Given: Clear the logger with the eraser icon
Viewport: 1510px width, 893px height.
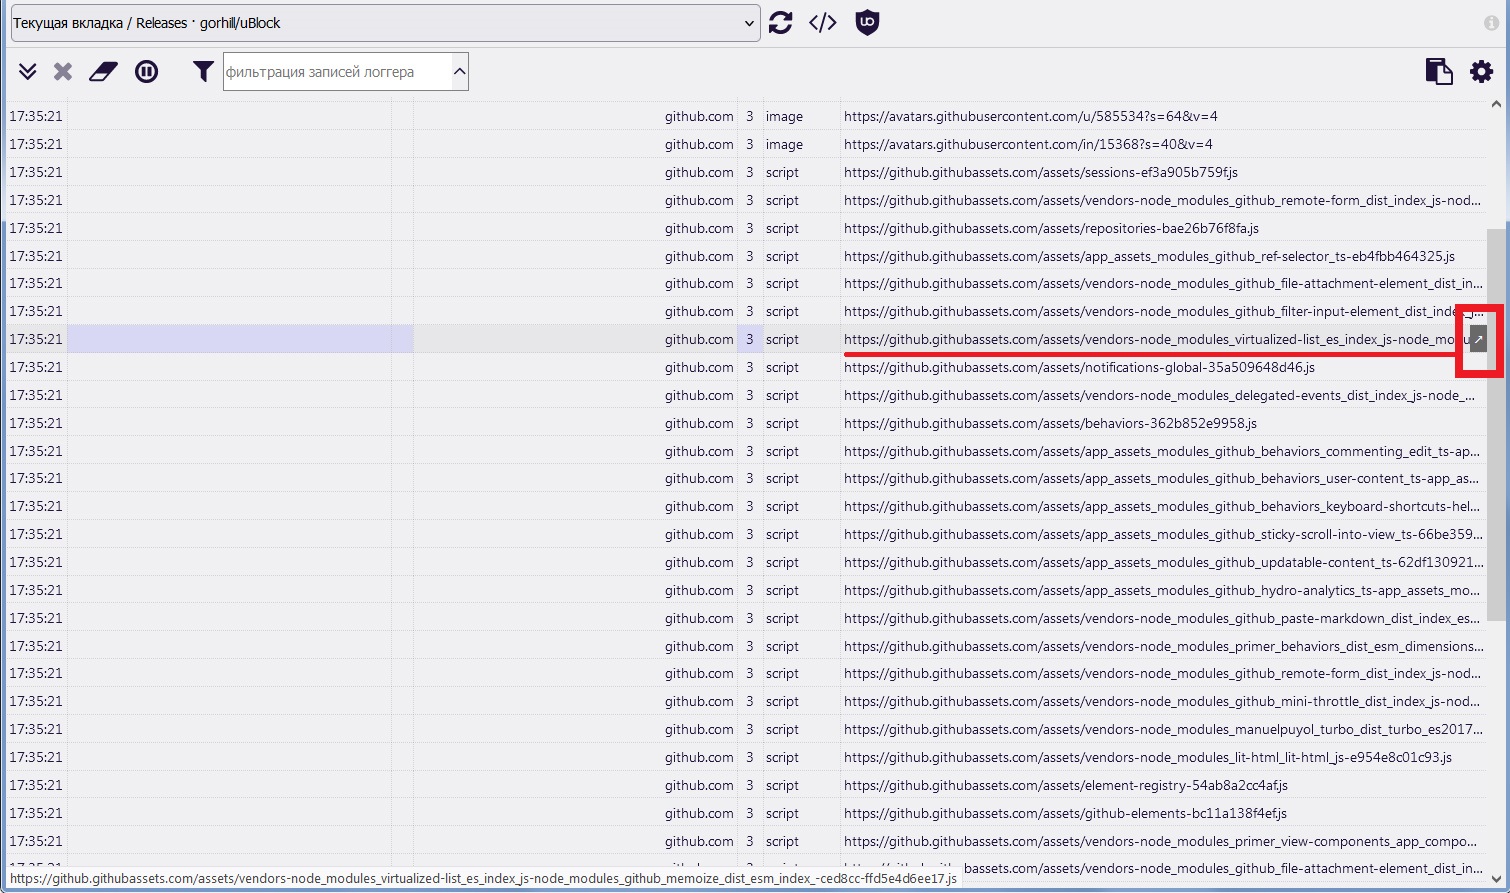Looking at the screenshot, I should 103,71.
